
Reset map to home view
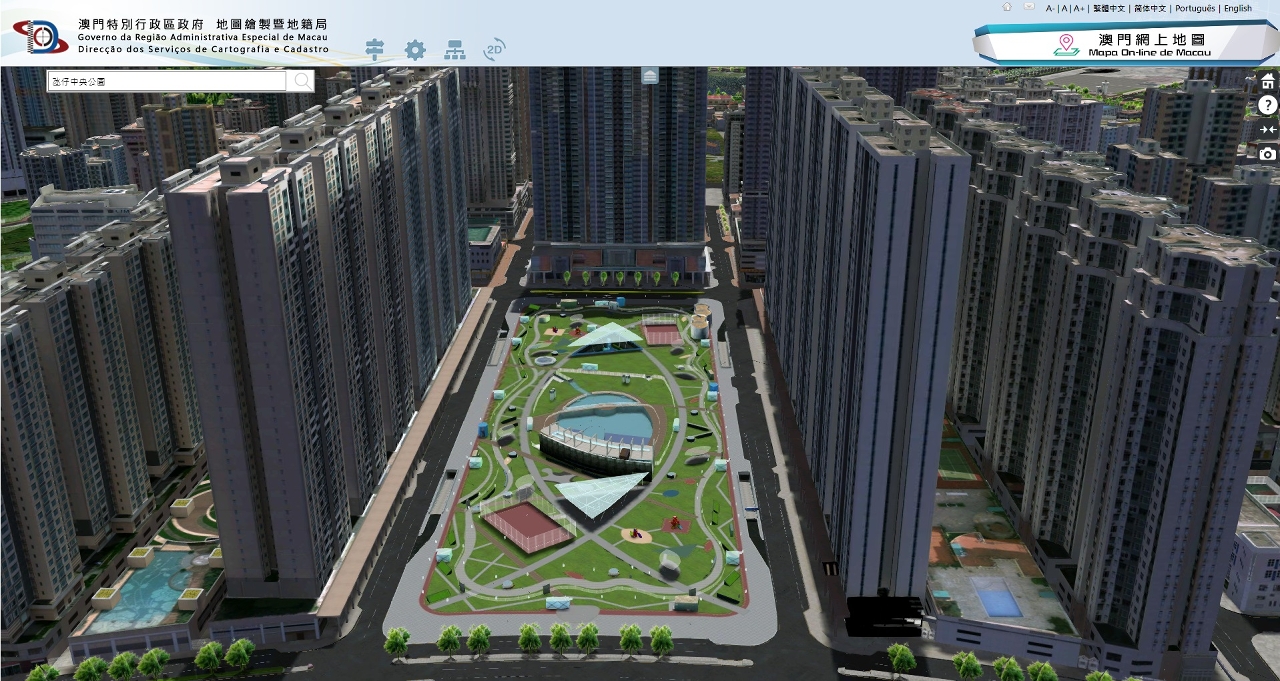point(1267,81)
